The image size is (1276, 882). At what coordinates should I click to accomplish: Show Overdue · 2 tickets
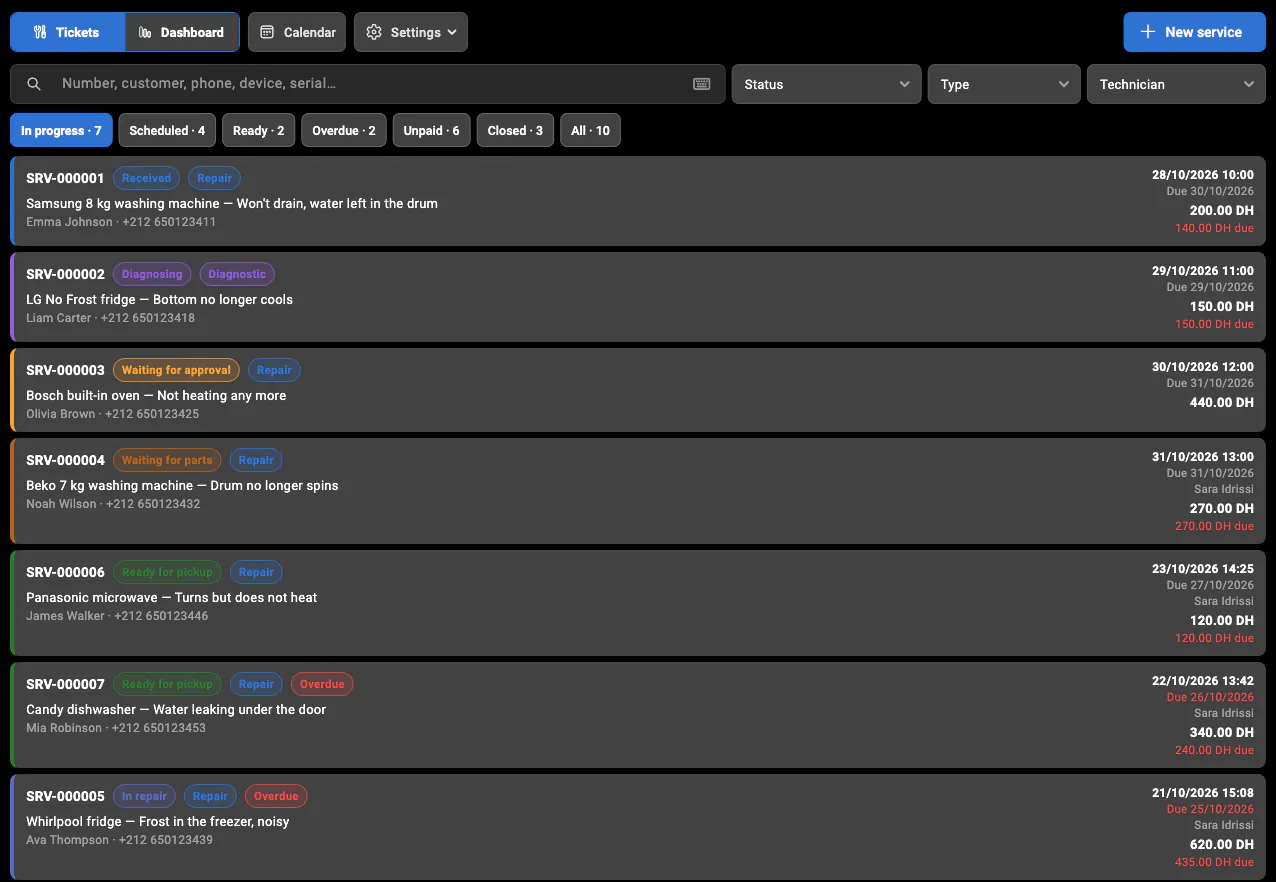pos(344,130)
